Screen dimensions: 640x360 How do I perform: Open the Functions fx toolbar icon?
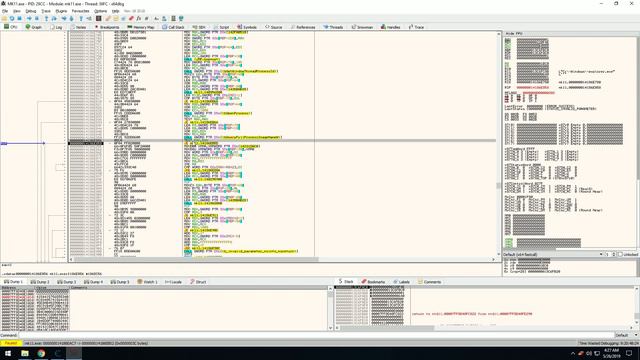pos(139,18)
